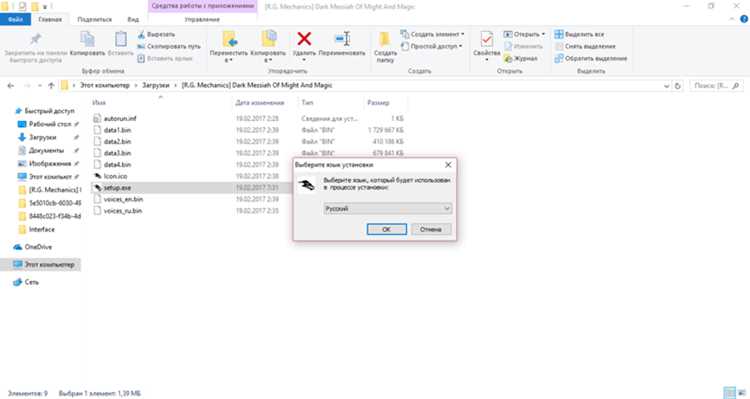This screenshot has height=399, width=750.
Task: Open Desktop (Рабочий стол) in sidebar
Action: [x=44, y=124]
